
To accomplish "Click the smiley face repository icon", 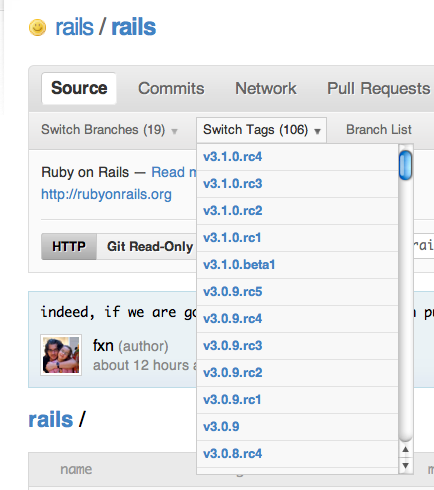I will 37,27.
